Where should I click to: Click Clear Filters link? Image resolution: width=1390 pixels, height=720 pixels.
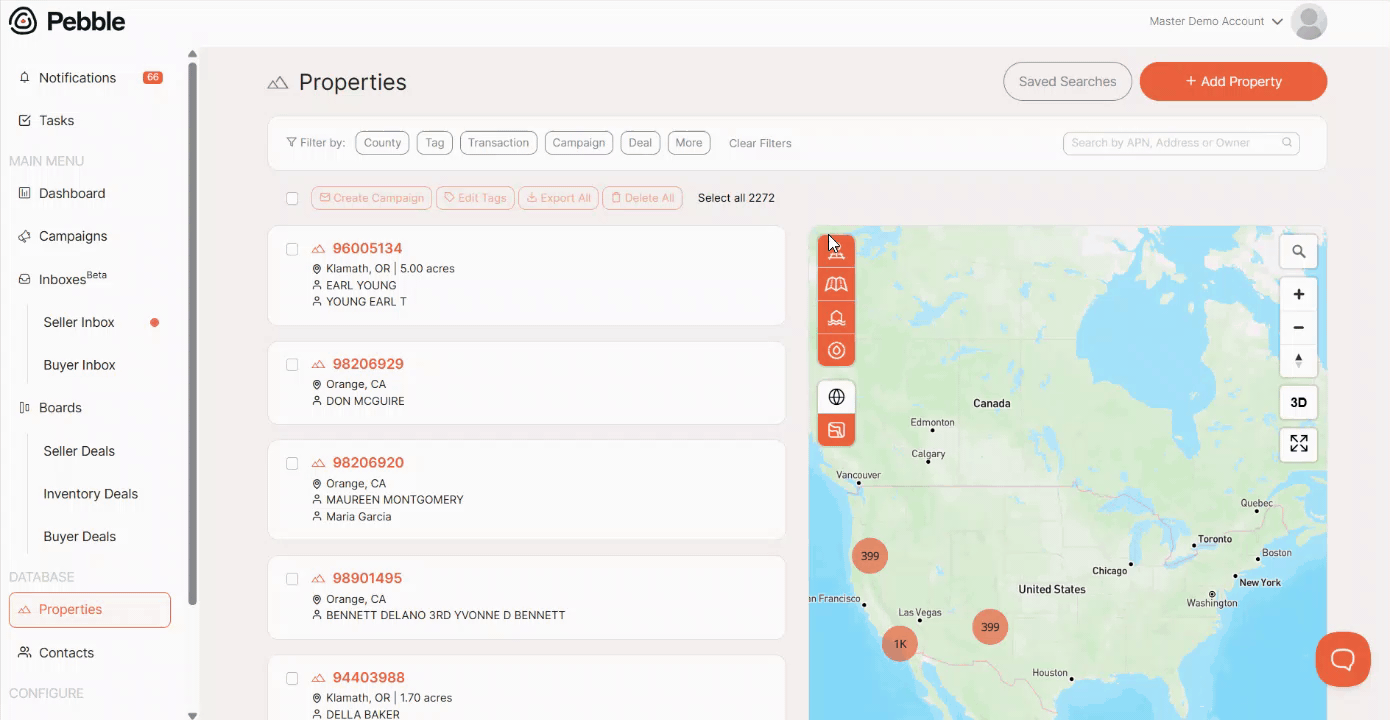[x=760, y=143]
